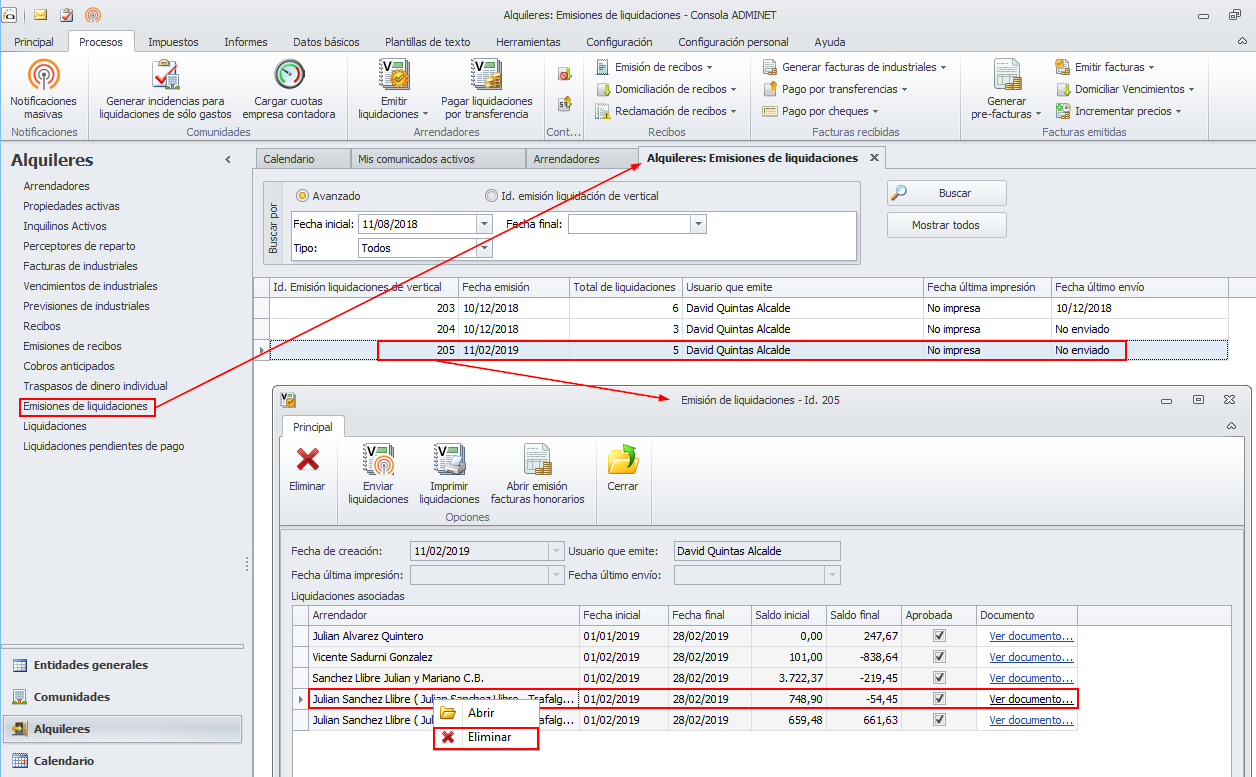Click Cargar cuotas empresa contadora icon

coord(289,76)
